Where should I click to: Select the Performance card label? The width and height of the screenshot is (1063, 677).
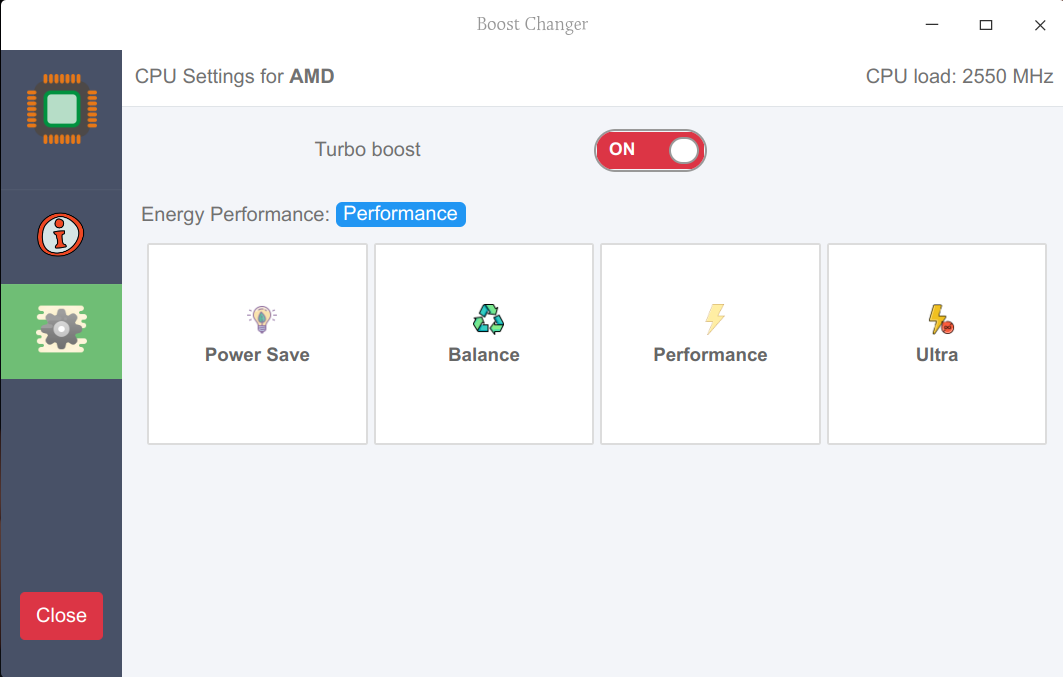(x=710, y=355)
